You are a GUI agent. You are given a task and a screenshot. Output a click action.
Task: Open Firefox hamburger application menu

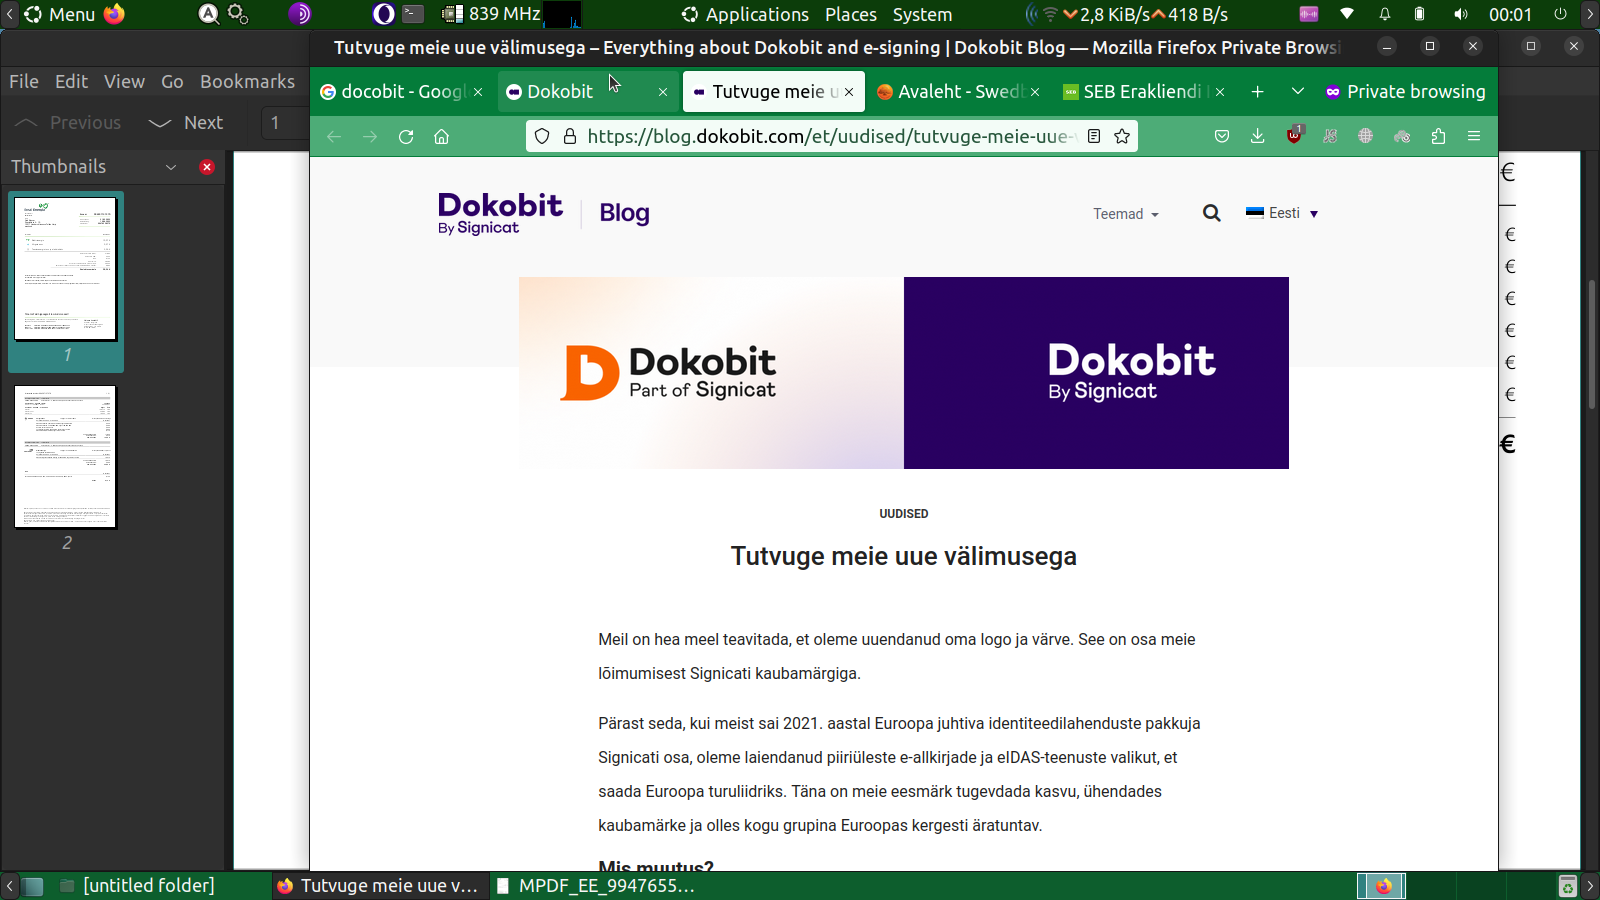coord(1474,136)
